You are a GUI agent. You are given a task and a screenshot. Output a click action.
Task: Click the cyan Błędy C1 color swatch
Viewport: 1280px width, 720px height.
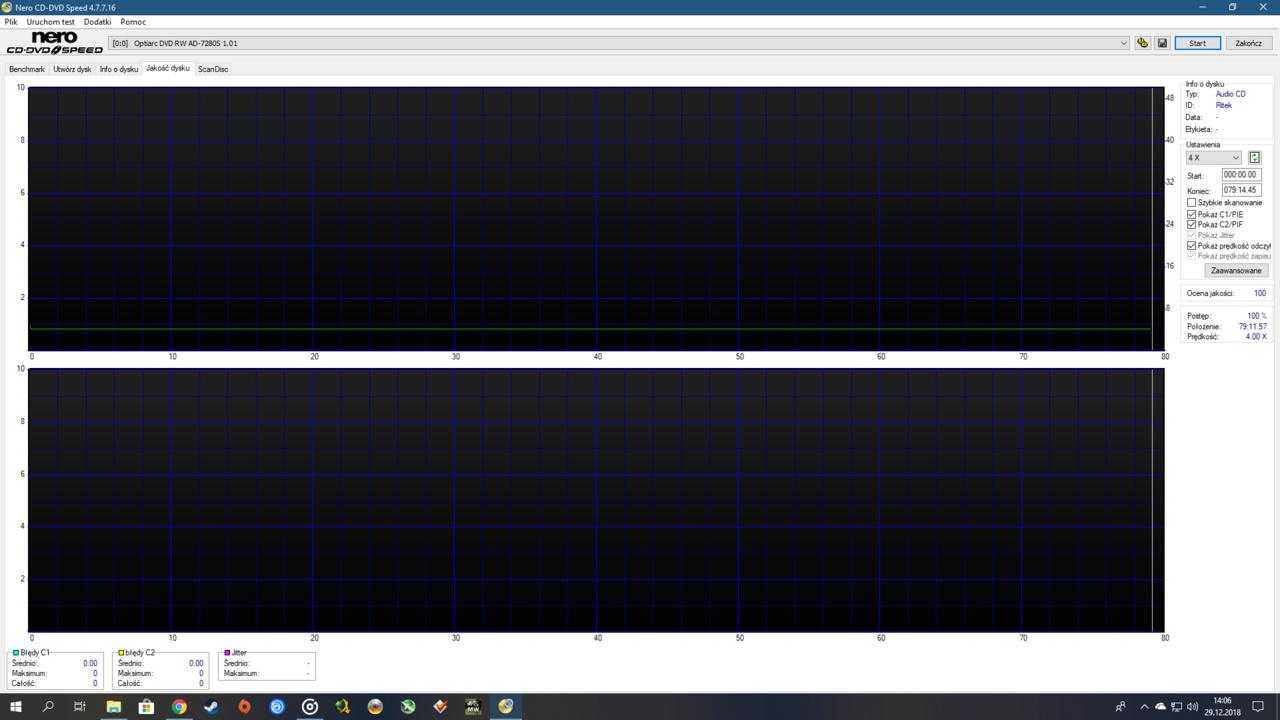[x=16, y=653]
